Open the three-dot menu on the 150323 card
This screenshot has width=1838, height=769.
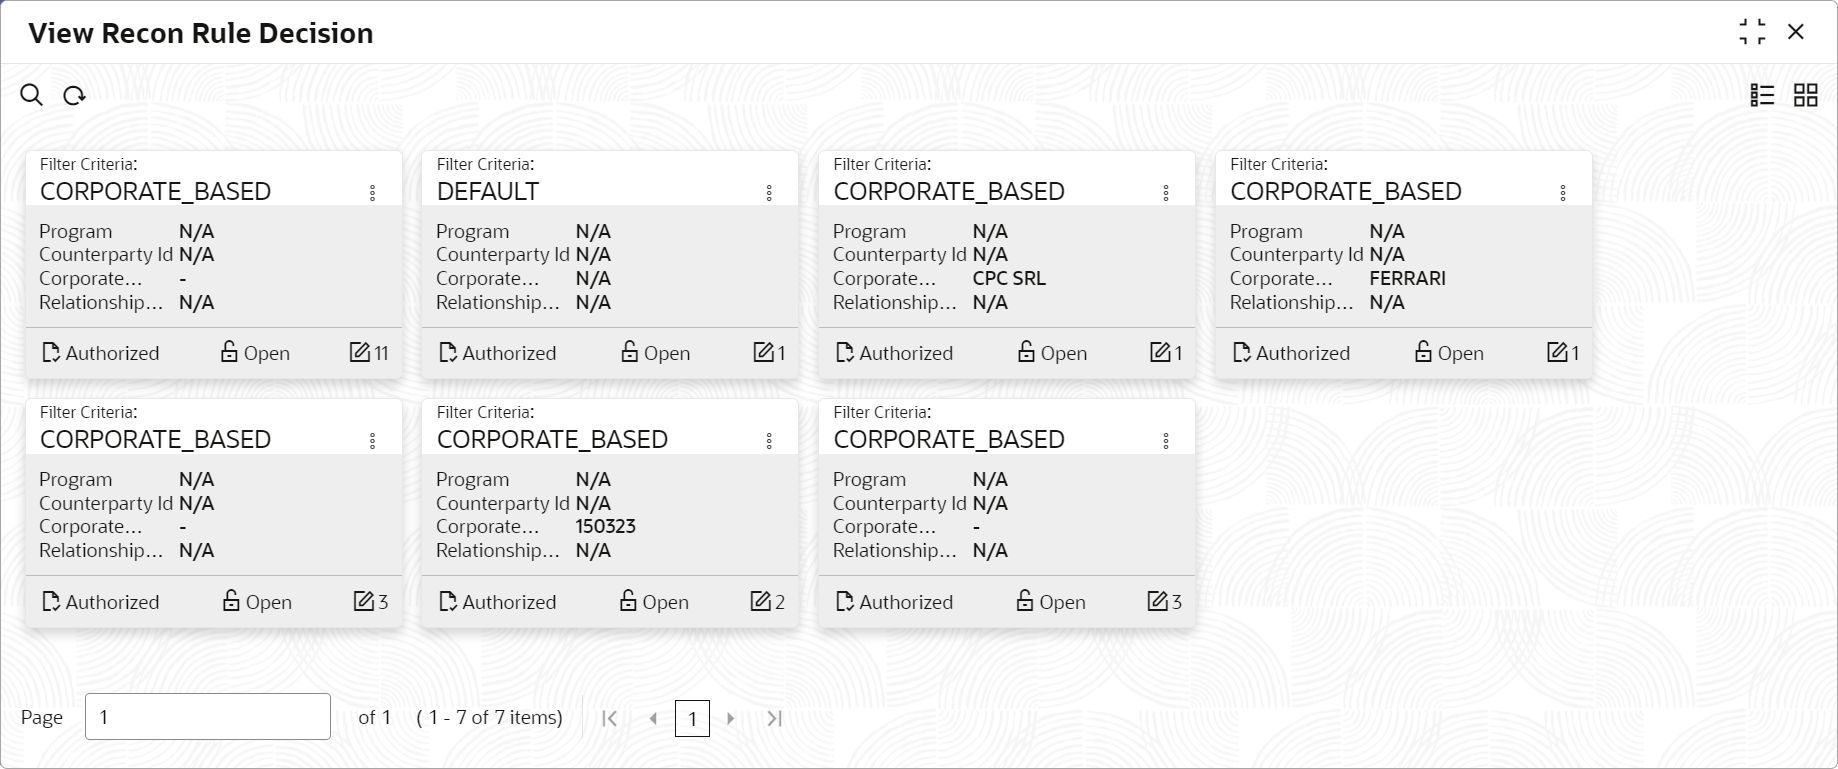(x=769, y=441)
